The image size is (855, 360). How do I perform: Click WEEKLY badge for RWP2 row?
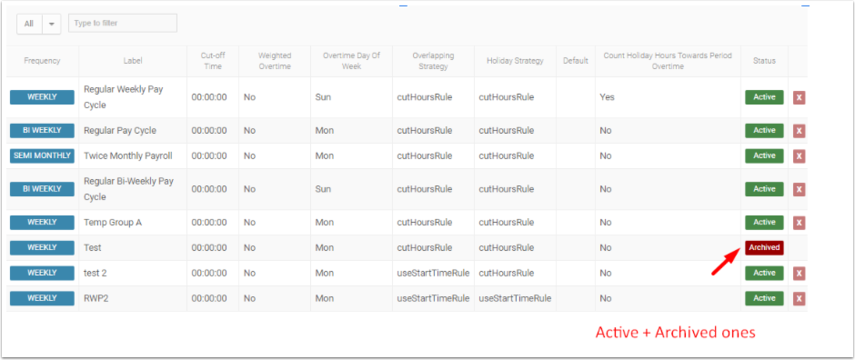click(42, 298)
